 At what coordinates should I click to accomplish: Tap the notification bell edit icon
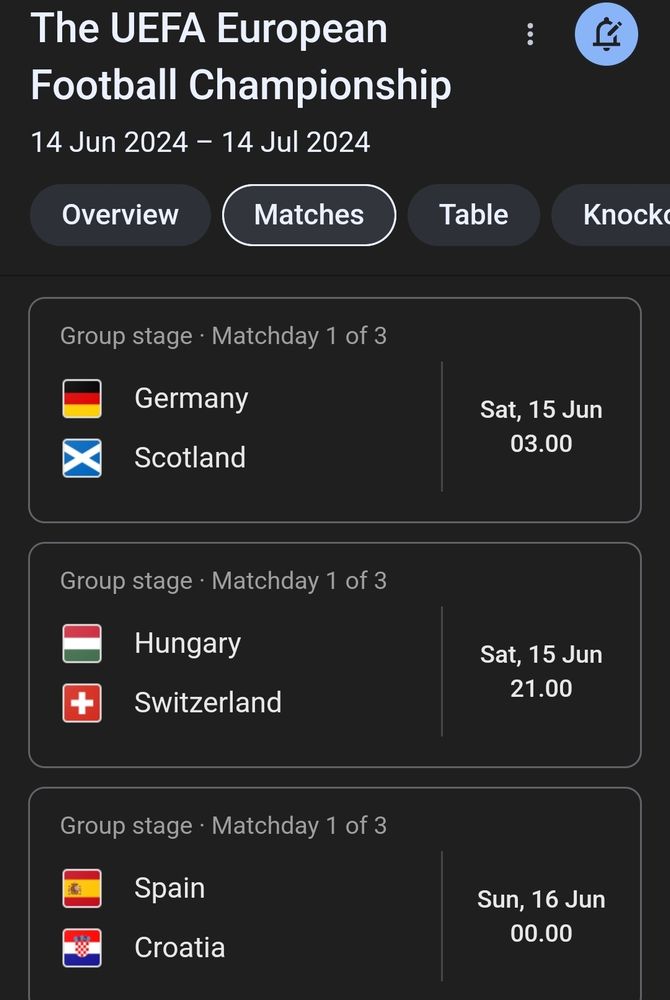606,34
